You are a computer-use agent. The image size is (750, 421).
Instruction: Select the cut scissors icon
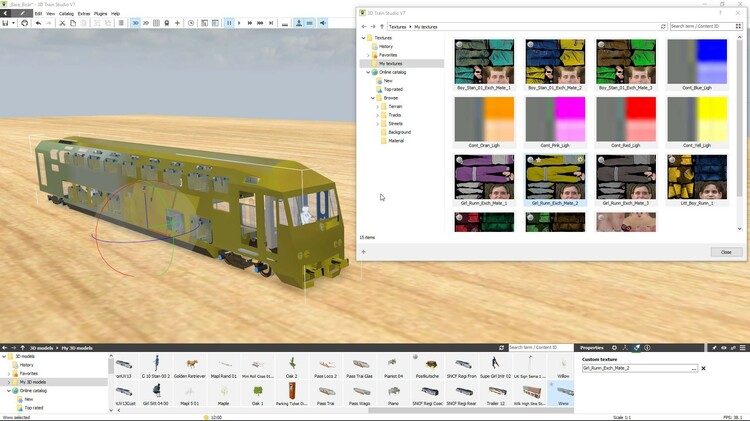click(x=61, y=23)
